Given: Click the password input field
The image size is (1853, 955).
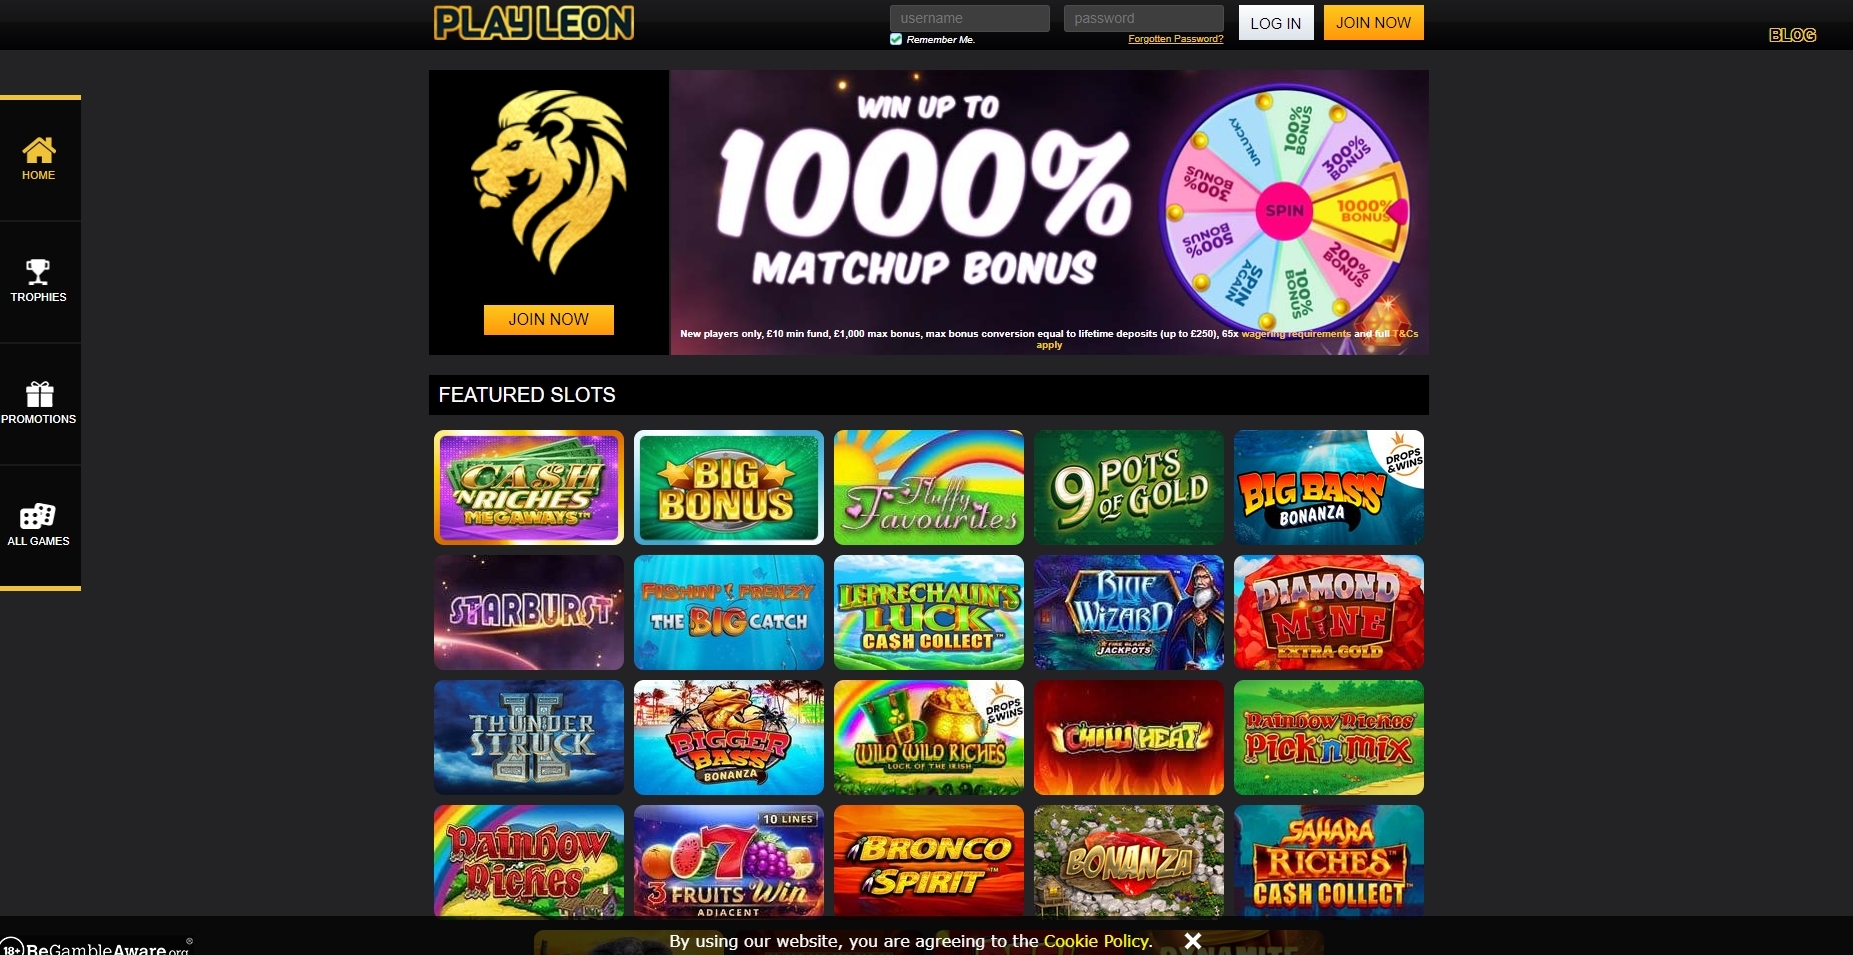Looking at the screenshot, I should coord(1144,18).
